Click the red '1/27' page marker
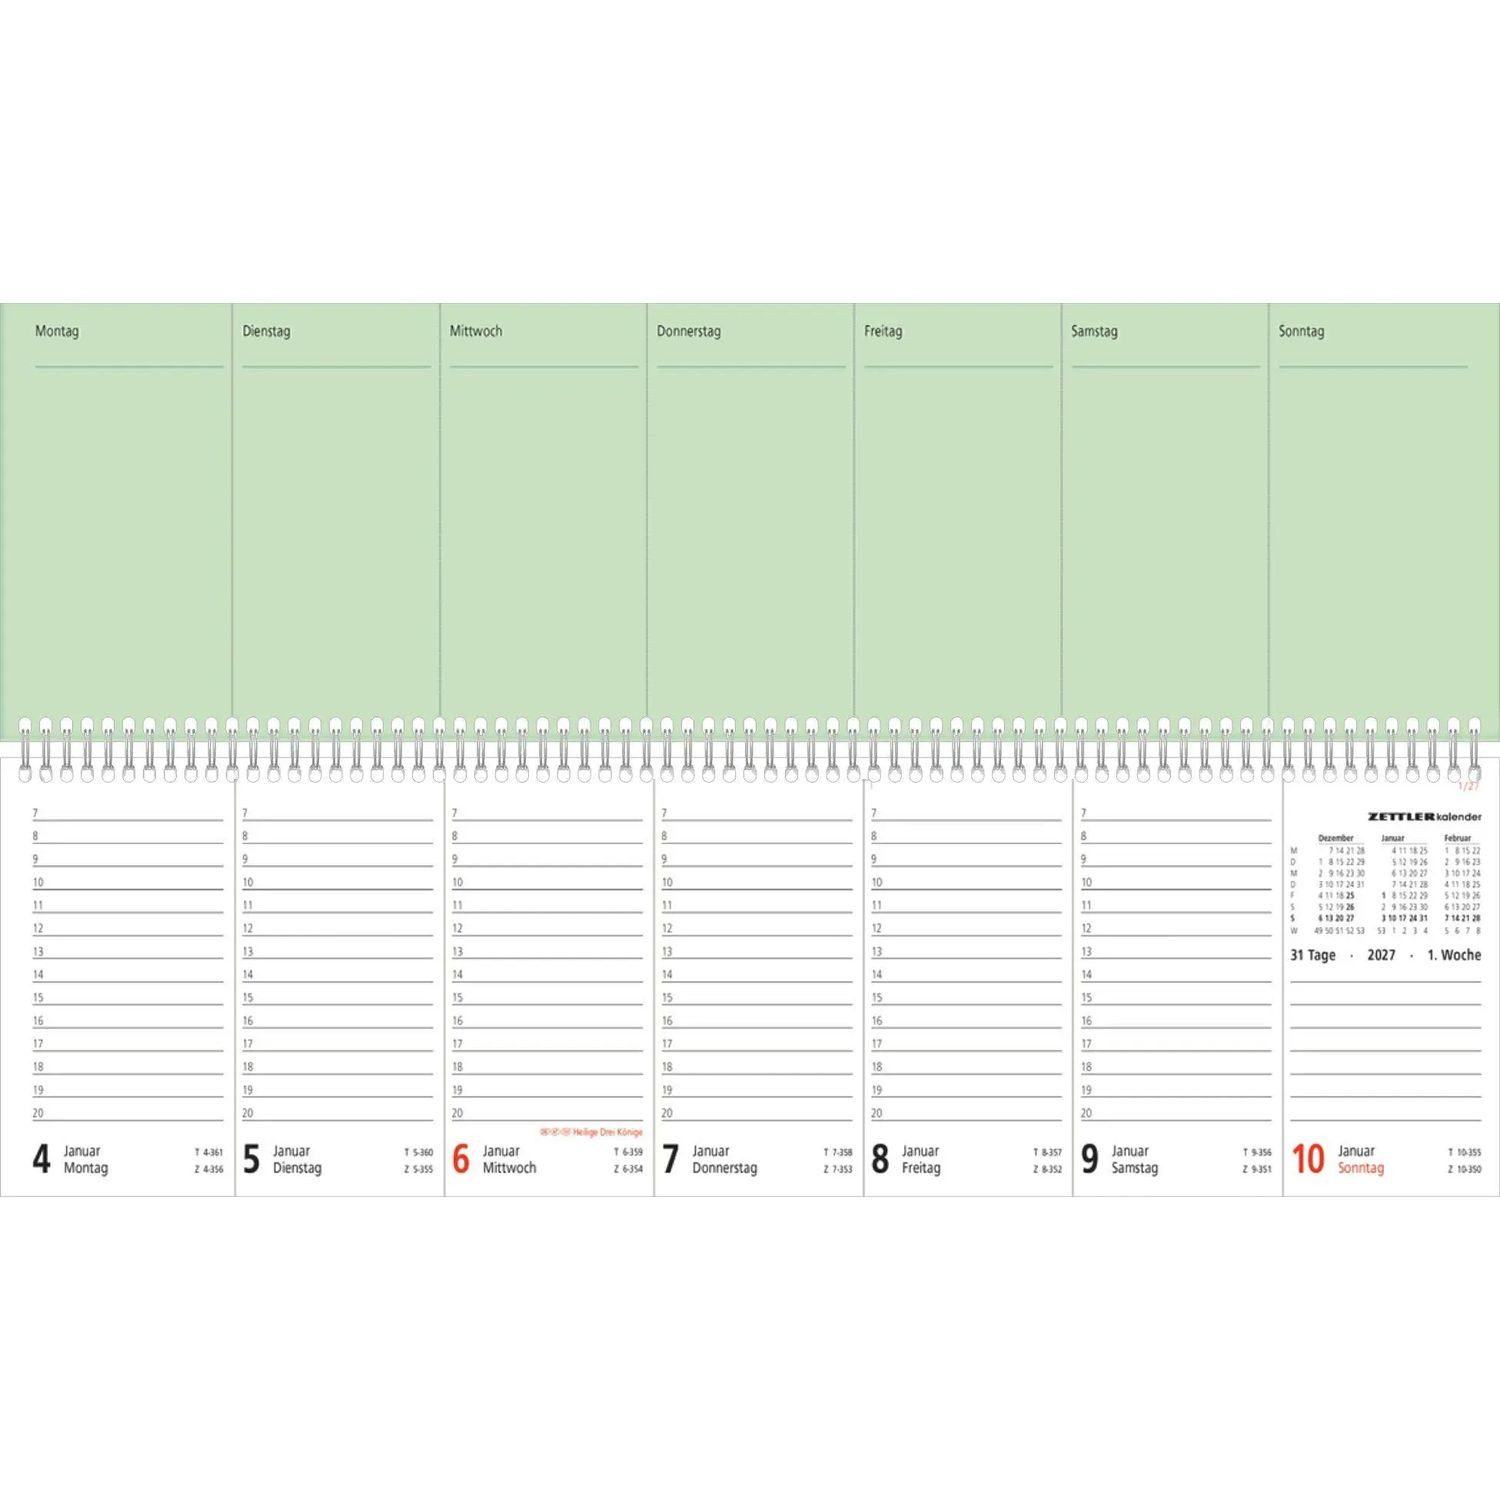Screen dimensions: 1500x1500 [x=1470, y=786]
